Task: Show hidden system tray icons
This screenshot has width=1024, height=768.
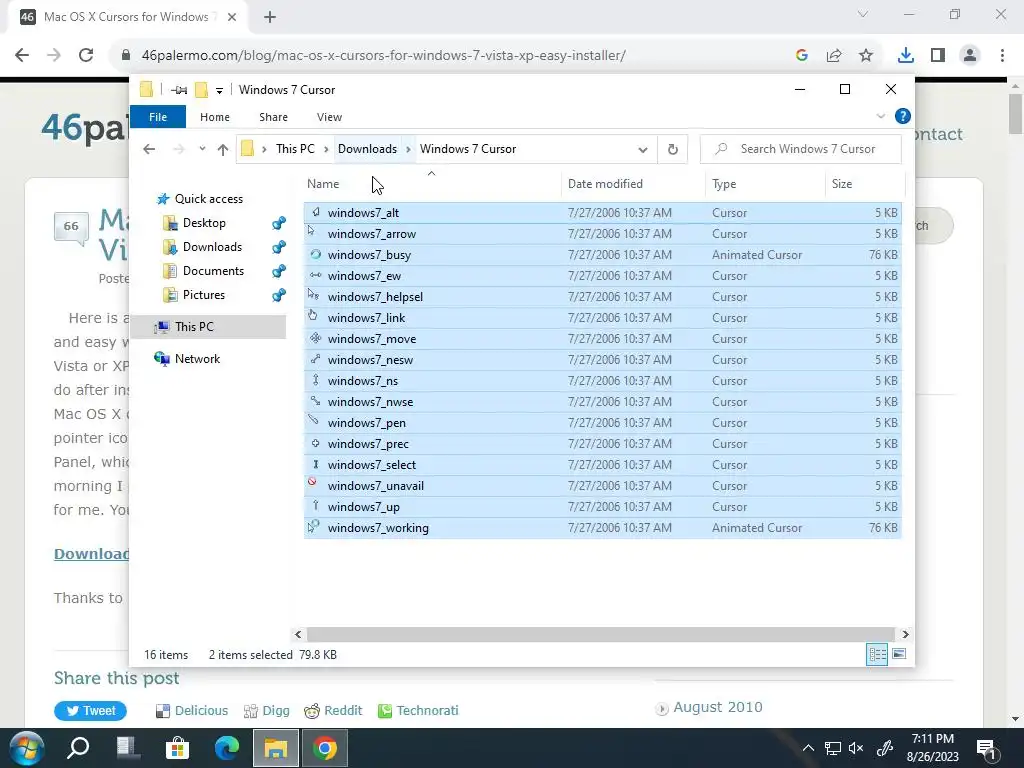Action: click(808, 748)
